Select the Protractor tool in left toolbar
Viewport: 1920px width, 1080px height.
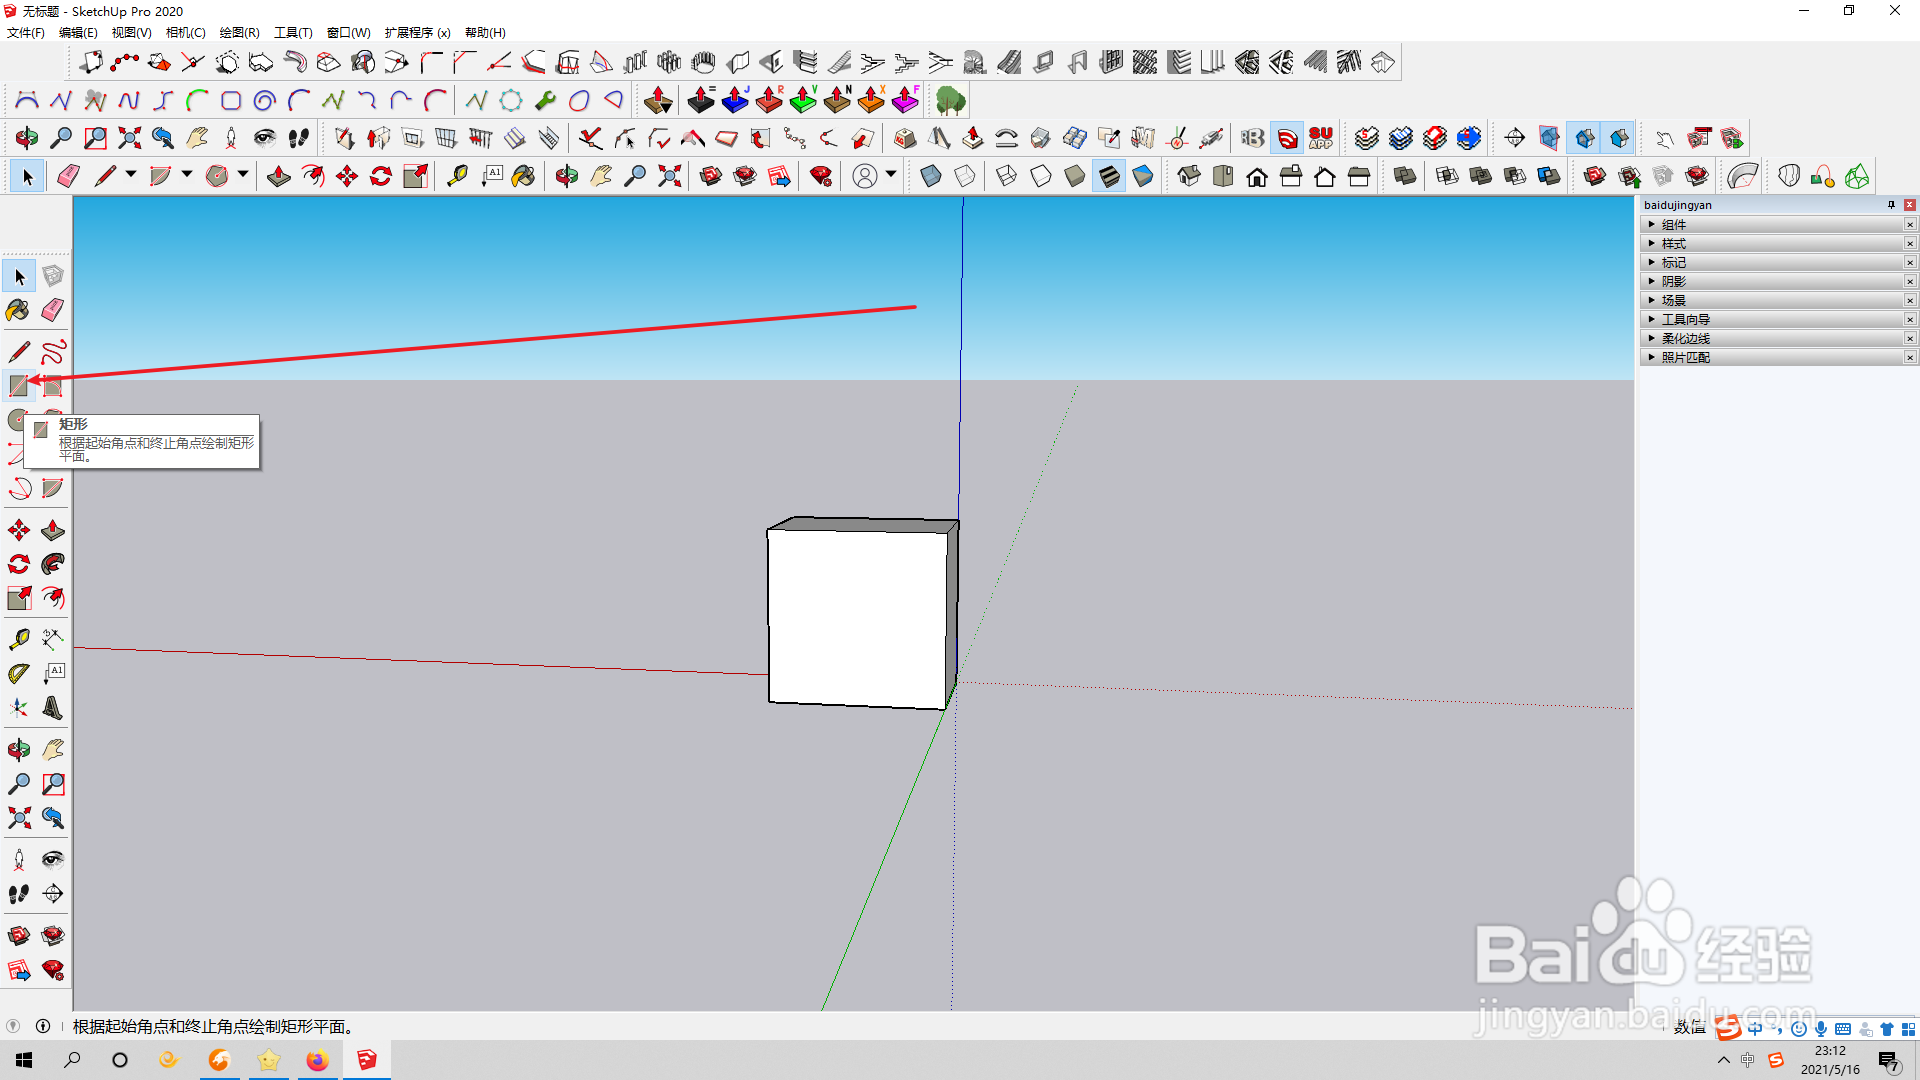[19, 674]
